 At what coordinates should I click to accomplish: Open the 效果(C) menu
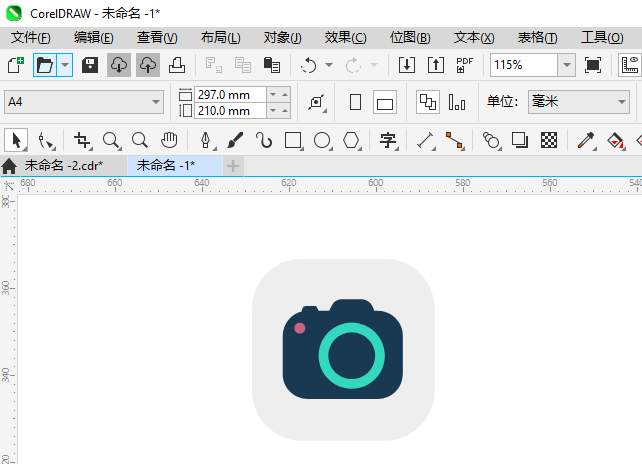346,38
